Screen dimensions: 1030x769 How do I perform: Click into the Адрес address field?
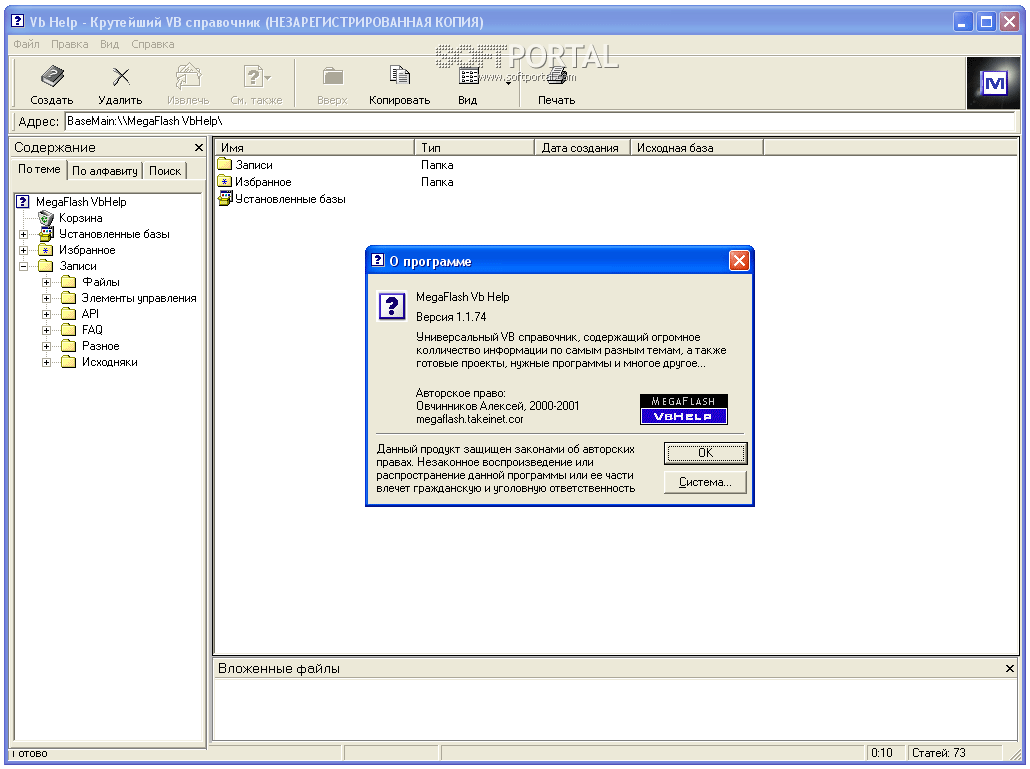click(x=540, y=121)
